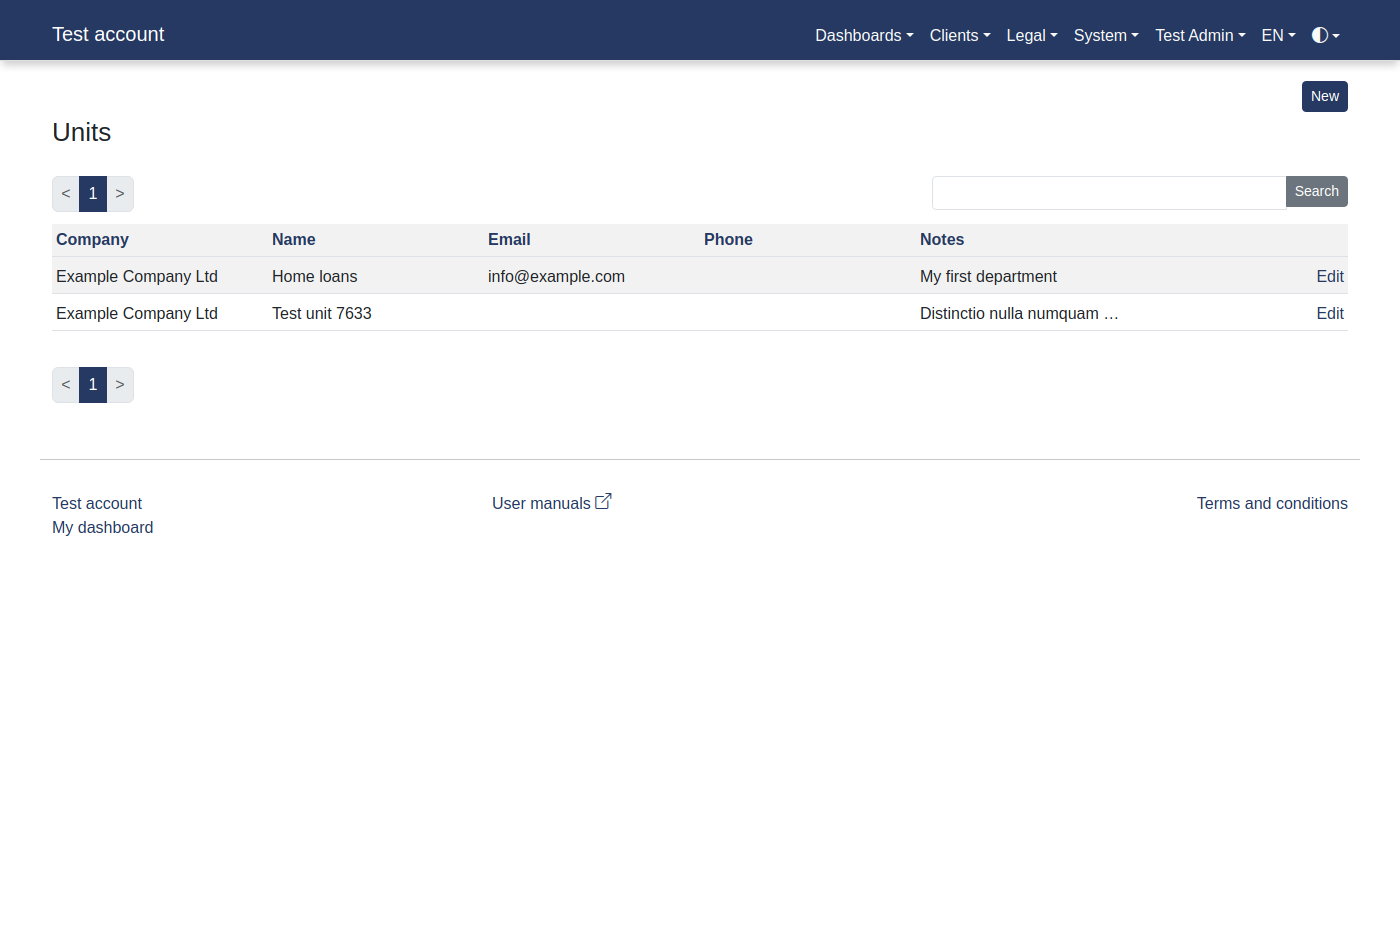Open My dashboard from the footer
Viewport: 1400px width, 940px height.
tap(102, 527)
